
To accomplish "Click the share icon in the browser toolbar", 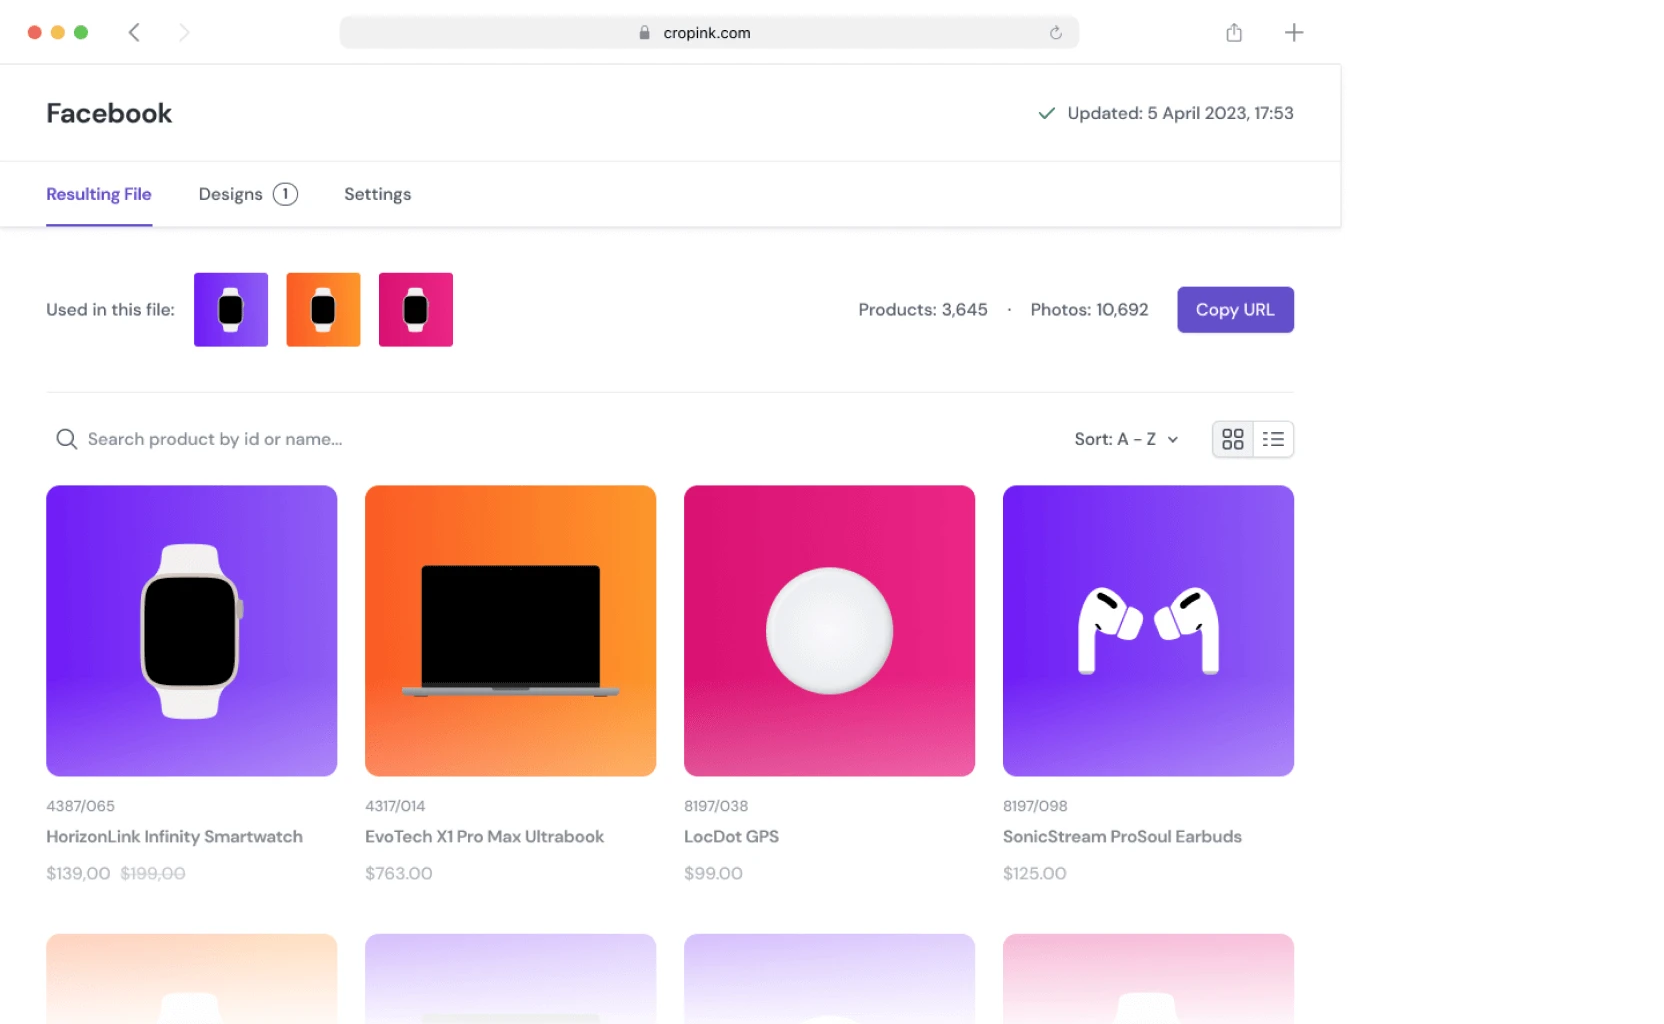I will tap(1233, 32).
